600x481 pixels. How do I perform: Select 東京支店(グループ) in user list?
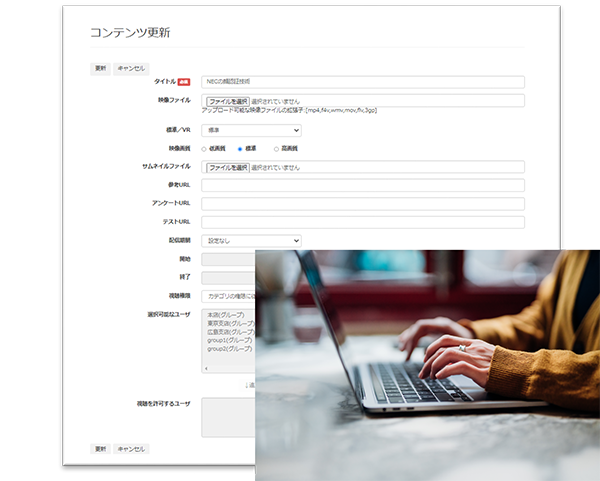[x=231, y=323]
